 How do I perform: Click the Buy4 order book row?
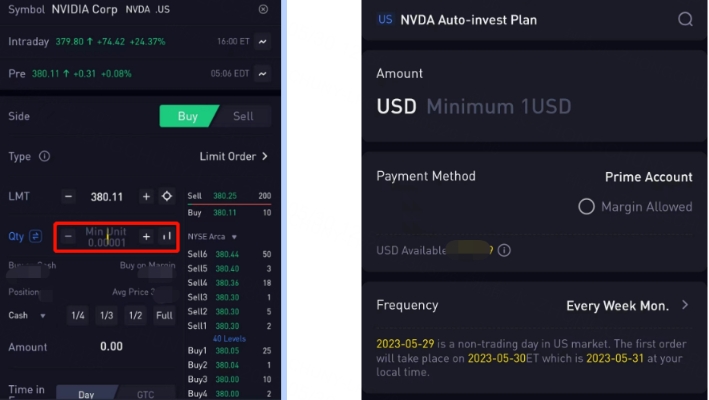229,394
